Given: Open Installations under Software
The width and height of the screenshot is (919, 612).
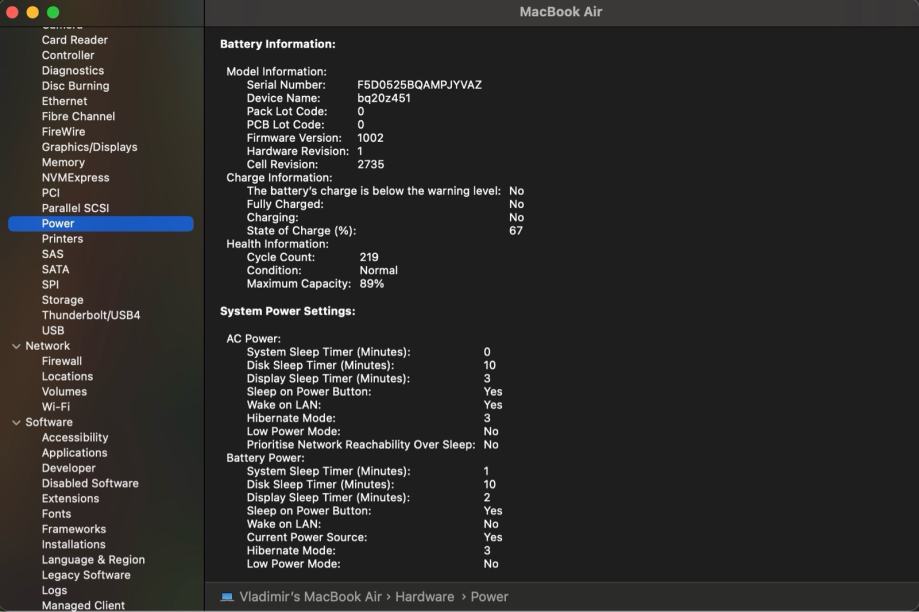Looking at the screenshot, I should (73, 544).
